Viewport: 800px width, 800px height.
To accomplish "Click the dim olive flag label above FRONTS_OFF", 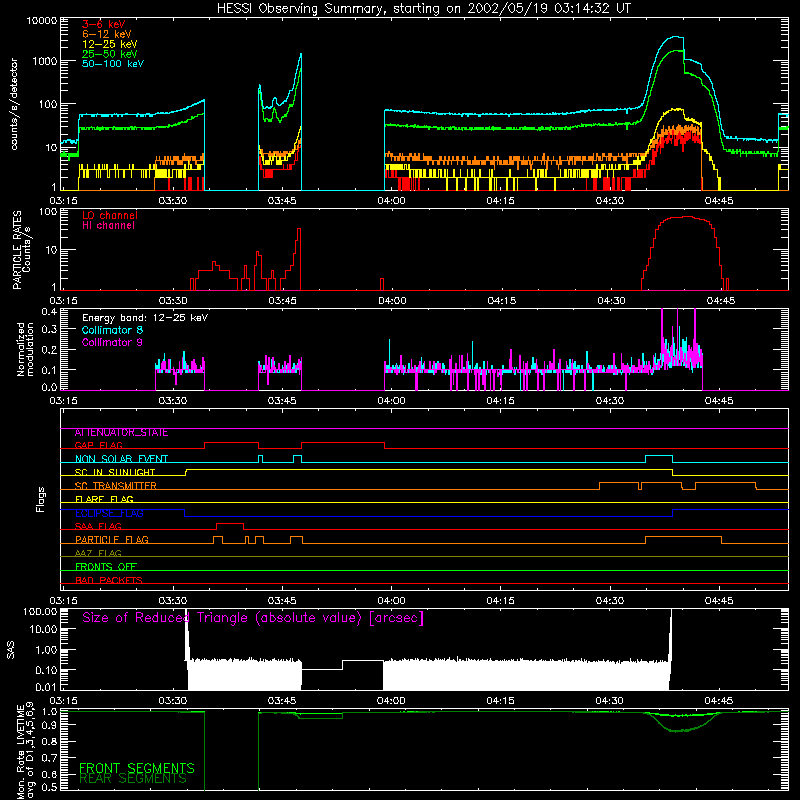I will click(x=98, y=554).
